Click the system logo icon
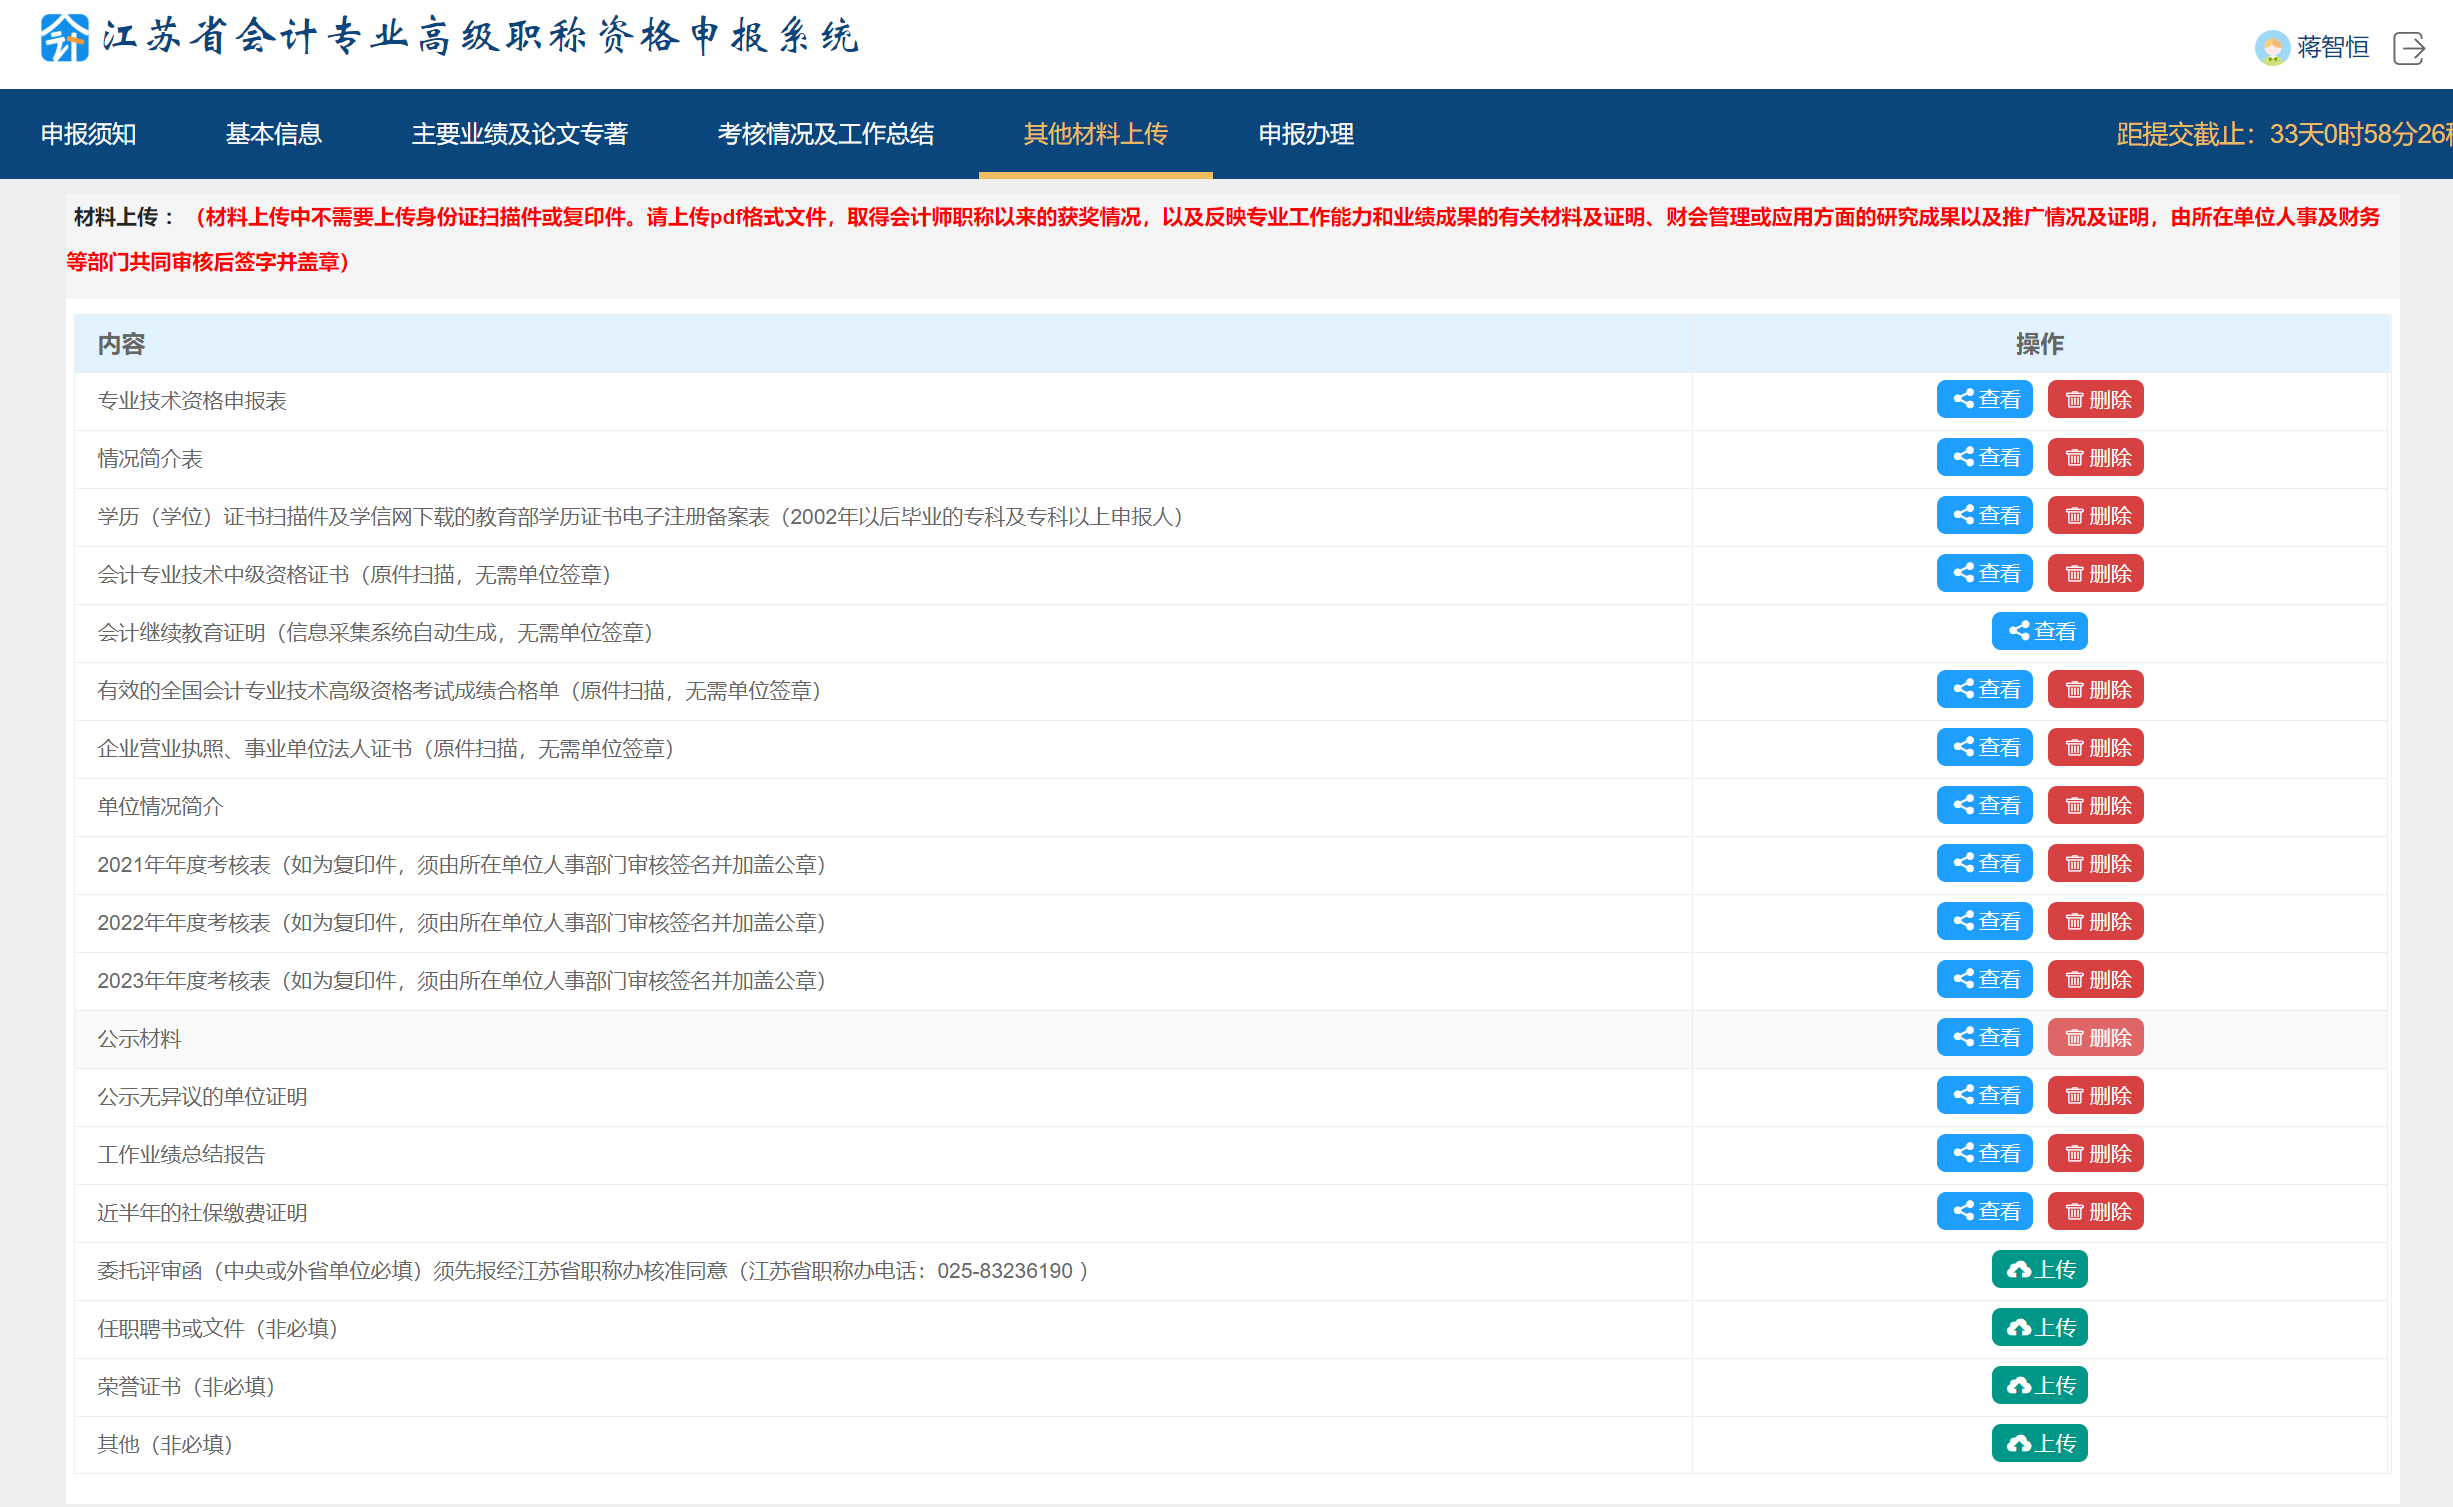Viewport: 2453px width, 1507px height. pyautogui.click(x=64, y=38)
